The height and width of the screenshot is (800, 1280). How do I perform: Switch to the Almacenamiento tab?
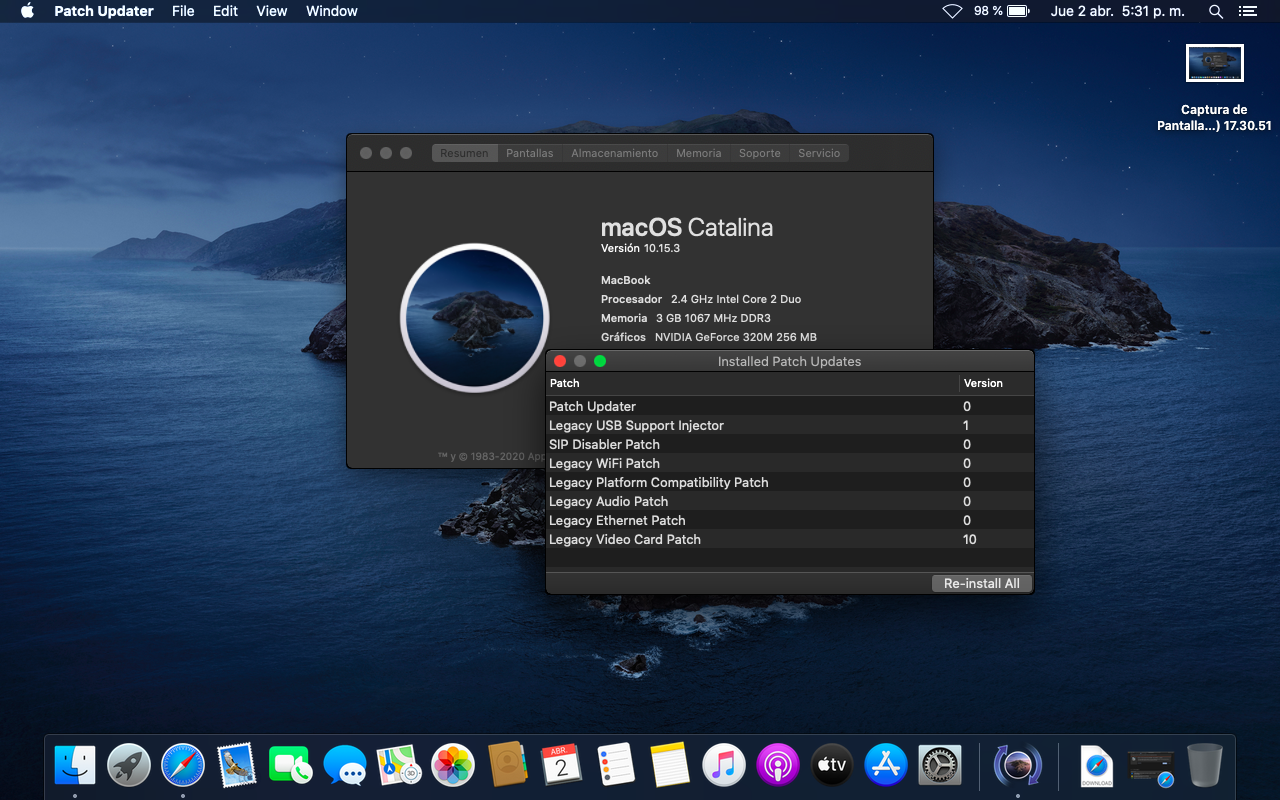click(615, 153)
